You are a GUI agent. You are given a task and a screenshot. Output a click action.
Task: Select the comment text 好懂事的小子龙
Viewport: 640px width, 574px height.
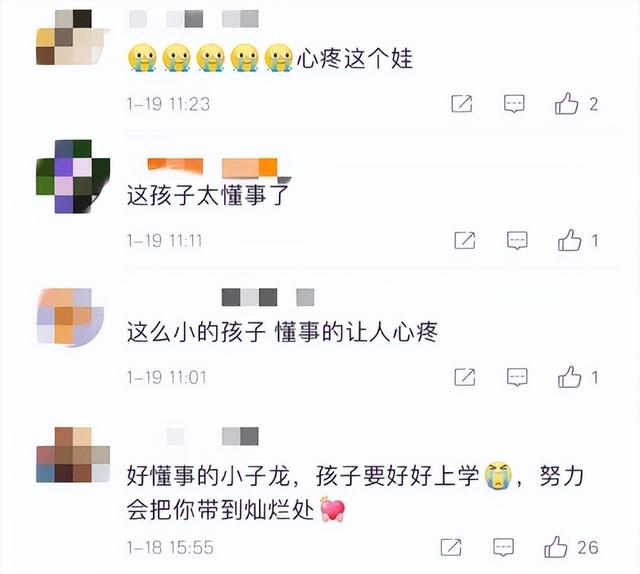(x=208, y=476)
